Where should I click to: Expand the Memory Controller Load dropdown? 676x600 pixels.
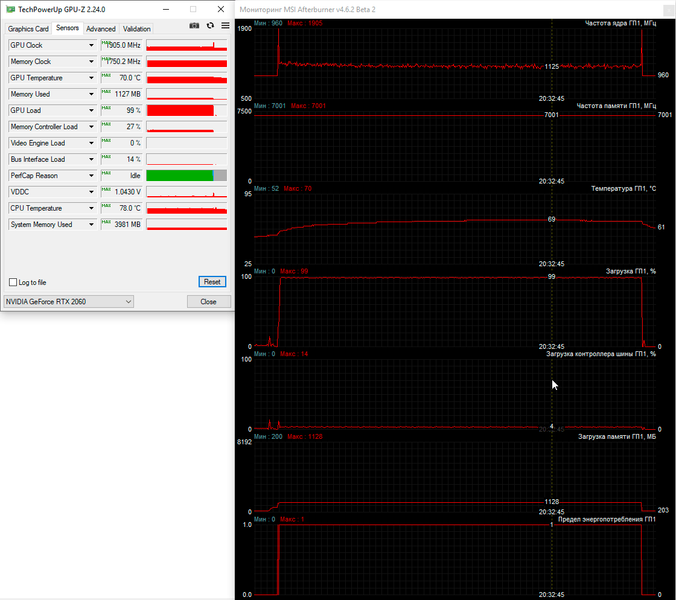91,127
